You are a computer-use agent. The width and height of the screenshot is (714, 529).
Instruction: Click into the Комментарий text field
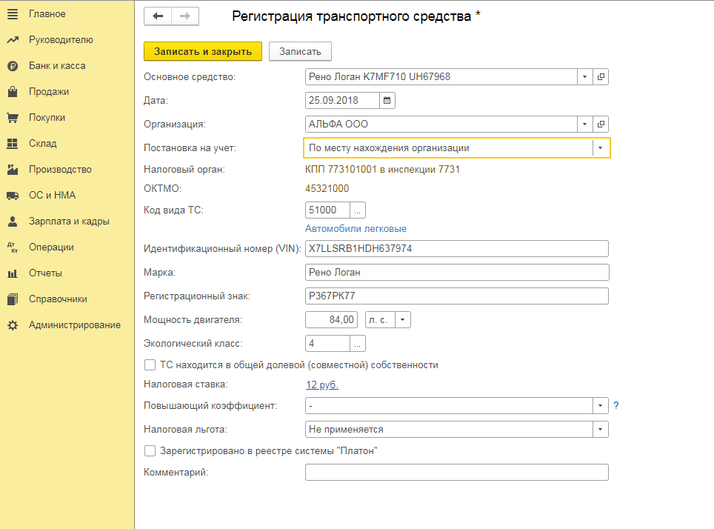click(456, 473)
